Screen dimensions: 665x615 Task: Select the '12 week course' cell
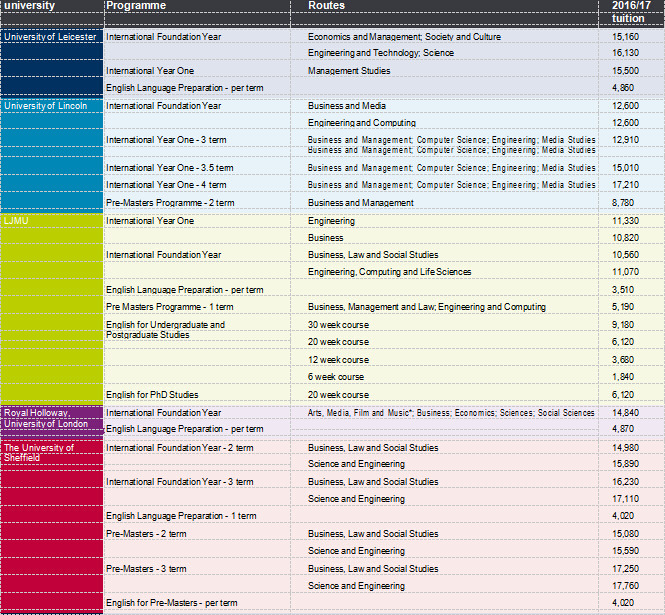(338, 360)
